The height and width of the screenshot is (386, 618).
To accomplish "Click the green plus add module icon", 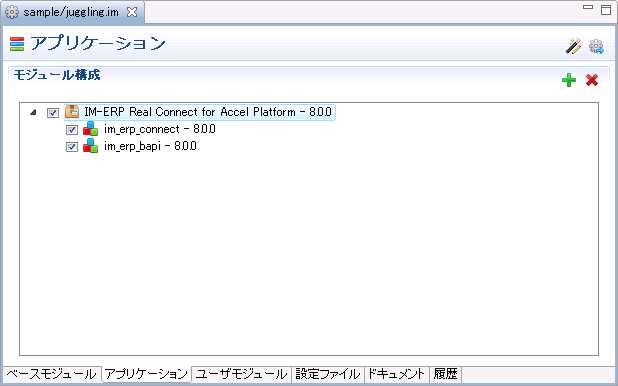I will tap(569, 80).
